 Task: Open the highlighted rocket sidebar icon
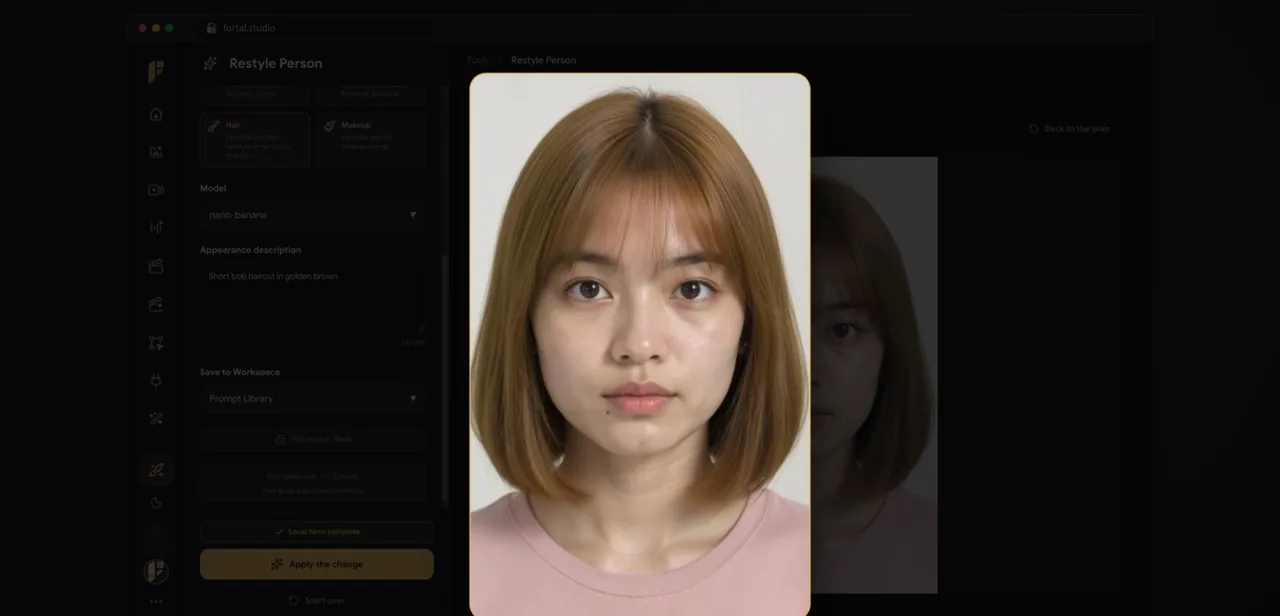156,470
